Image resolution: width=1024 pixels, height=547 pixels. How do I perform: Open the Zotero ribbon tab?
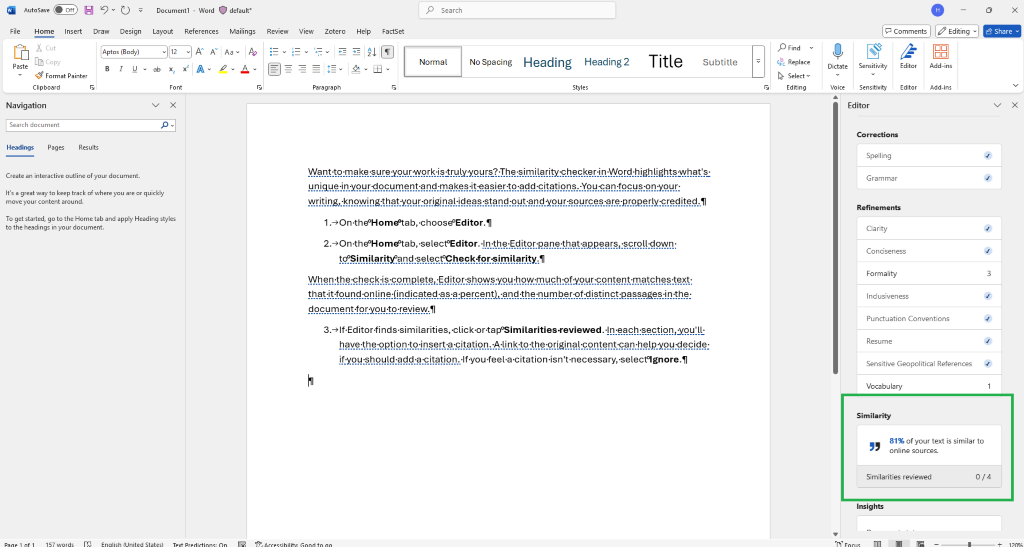(x=335, y=31)
